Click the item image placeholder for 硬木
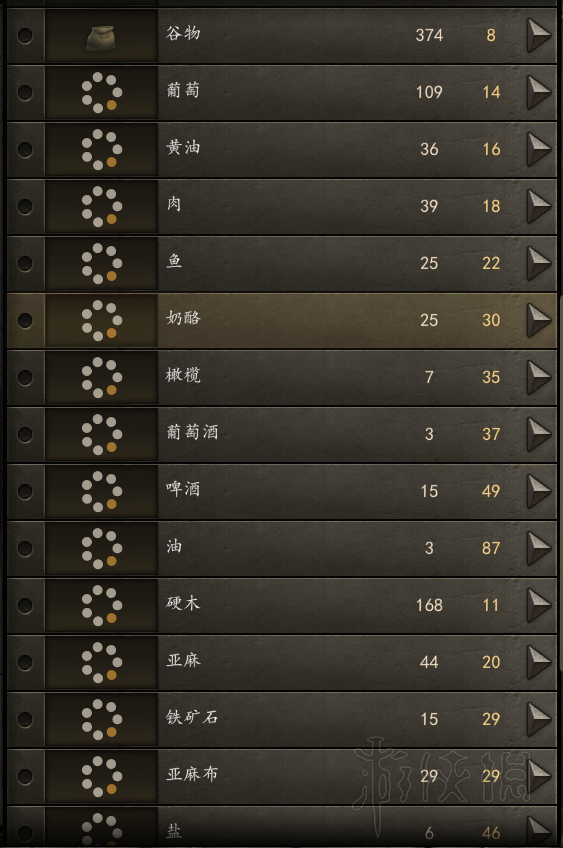 click(101, 605)
